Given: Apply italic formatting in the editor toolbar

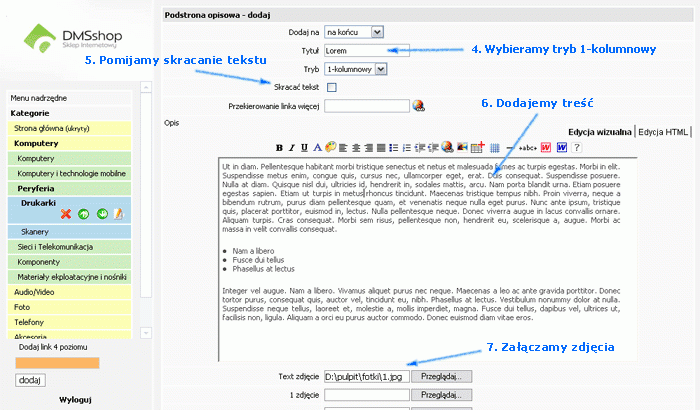Looking at the screenshot, I should click(x=292, y=148).
